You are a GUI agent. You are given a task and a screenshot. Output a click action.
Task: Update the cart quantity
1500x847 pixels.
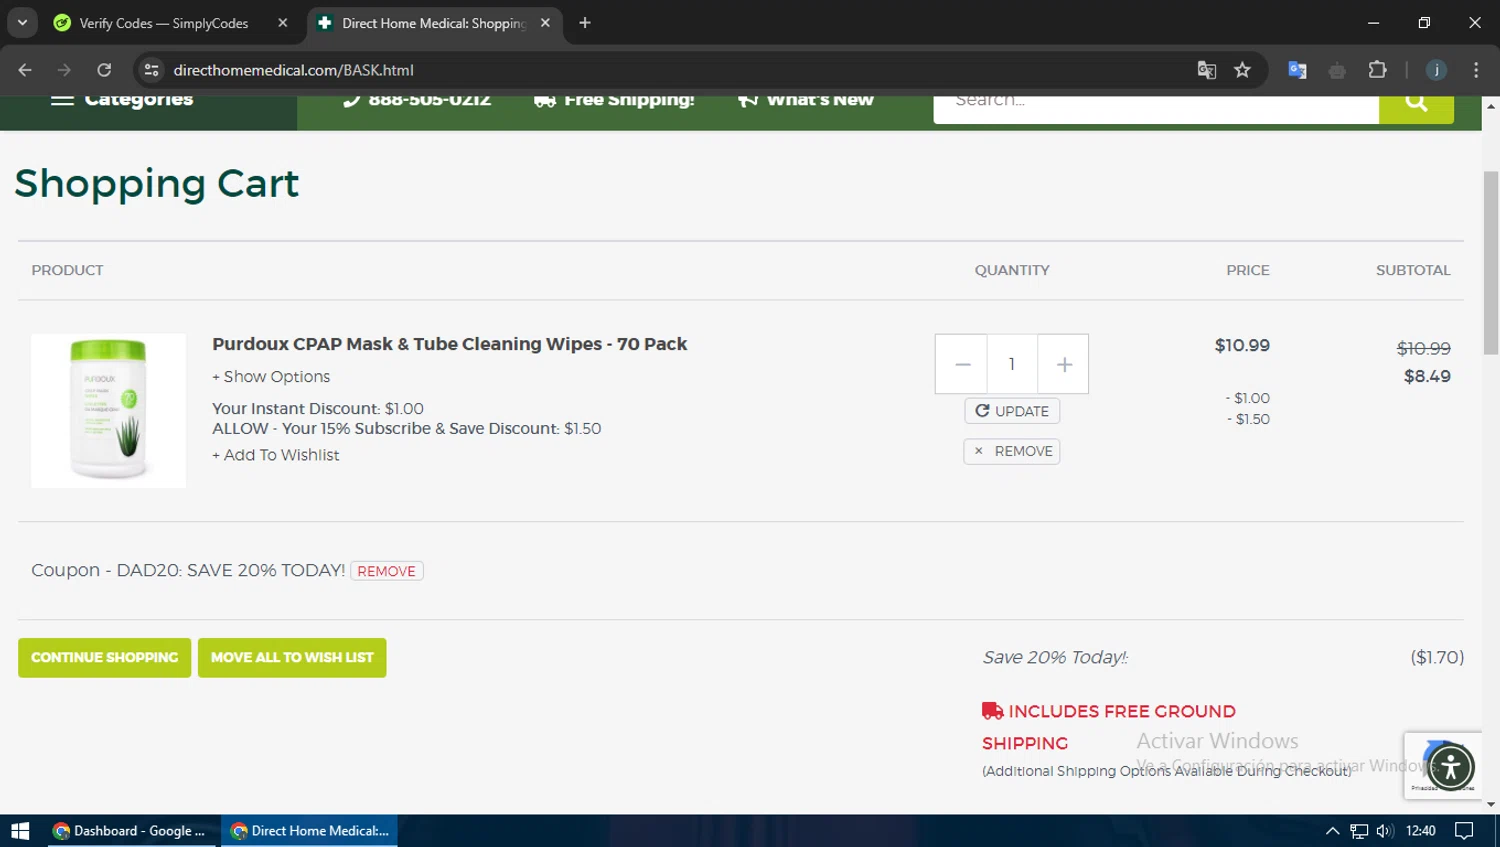(1012, 411)
